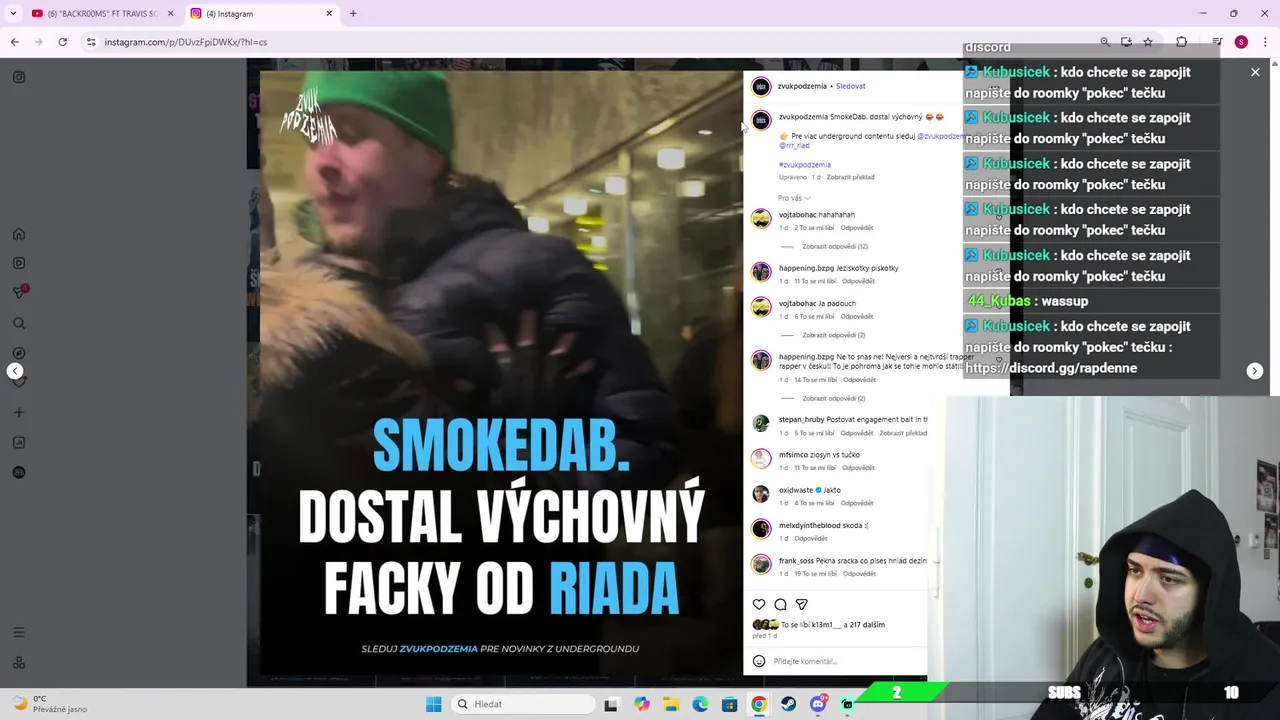Open the More hamburger menu in sidebar
Screen dimensions: 1280x720
click(x=19, y=632)
